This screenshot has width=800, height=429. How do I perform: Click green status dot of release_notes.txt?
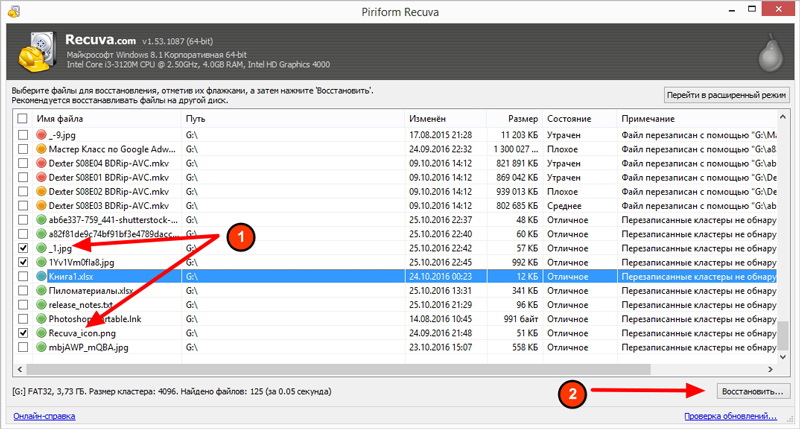tap(41, 305)
